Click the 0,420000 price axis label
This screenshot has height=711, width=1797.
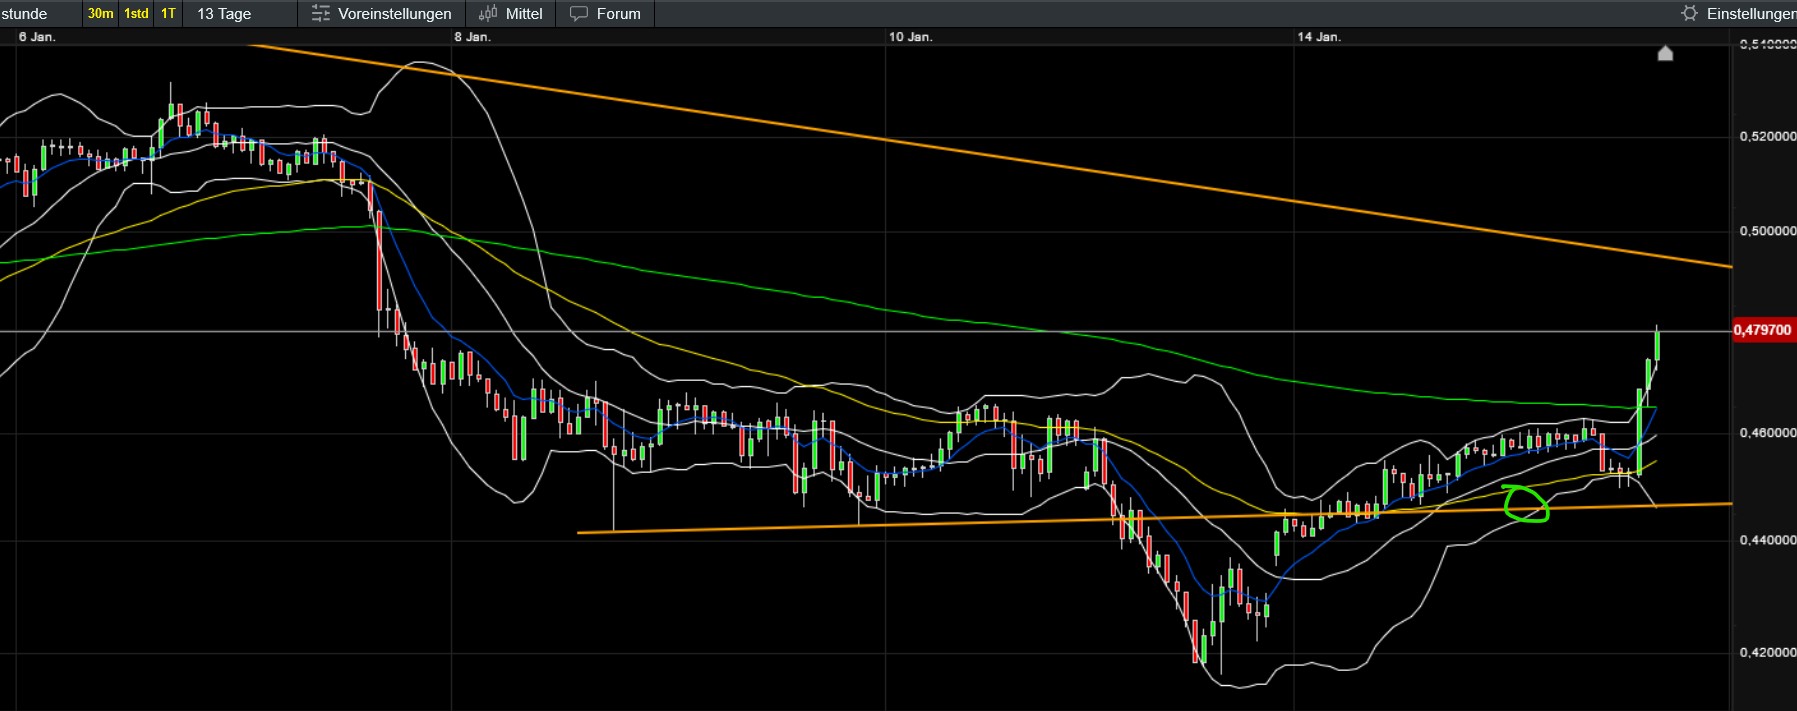[x=1767, y=652]
